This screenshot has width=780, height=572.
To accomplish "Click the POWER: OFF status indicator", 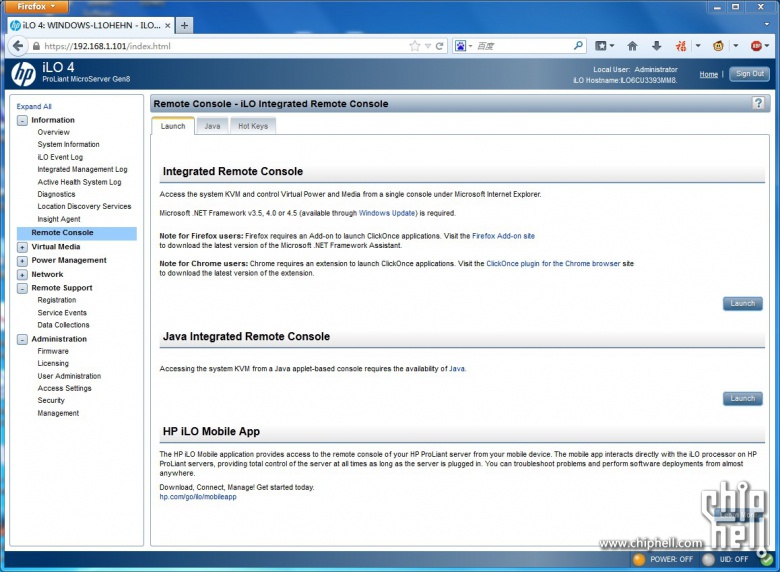I will [x=663, y=559].
